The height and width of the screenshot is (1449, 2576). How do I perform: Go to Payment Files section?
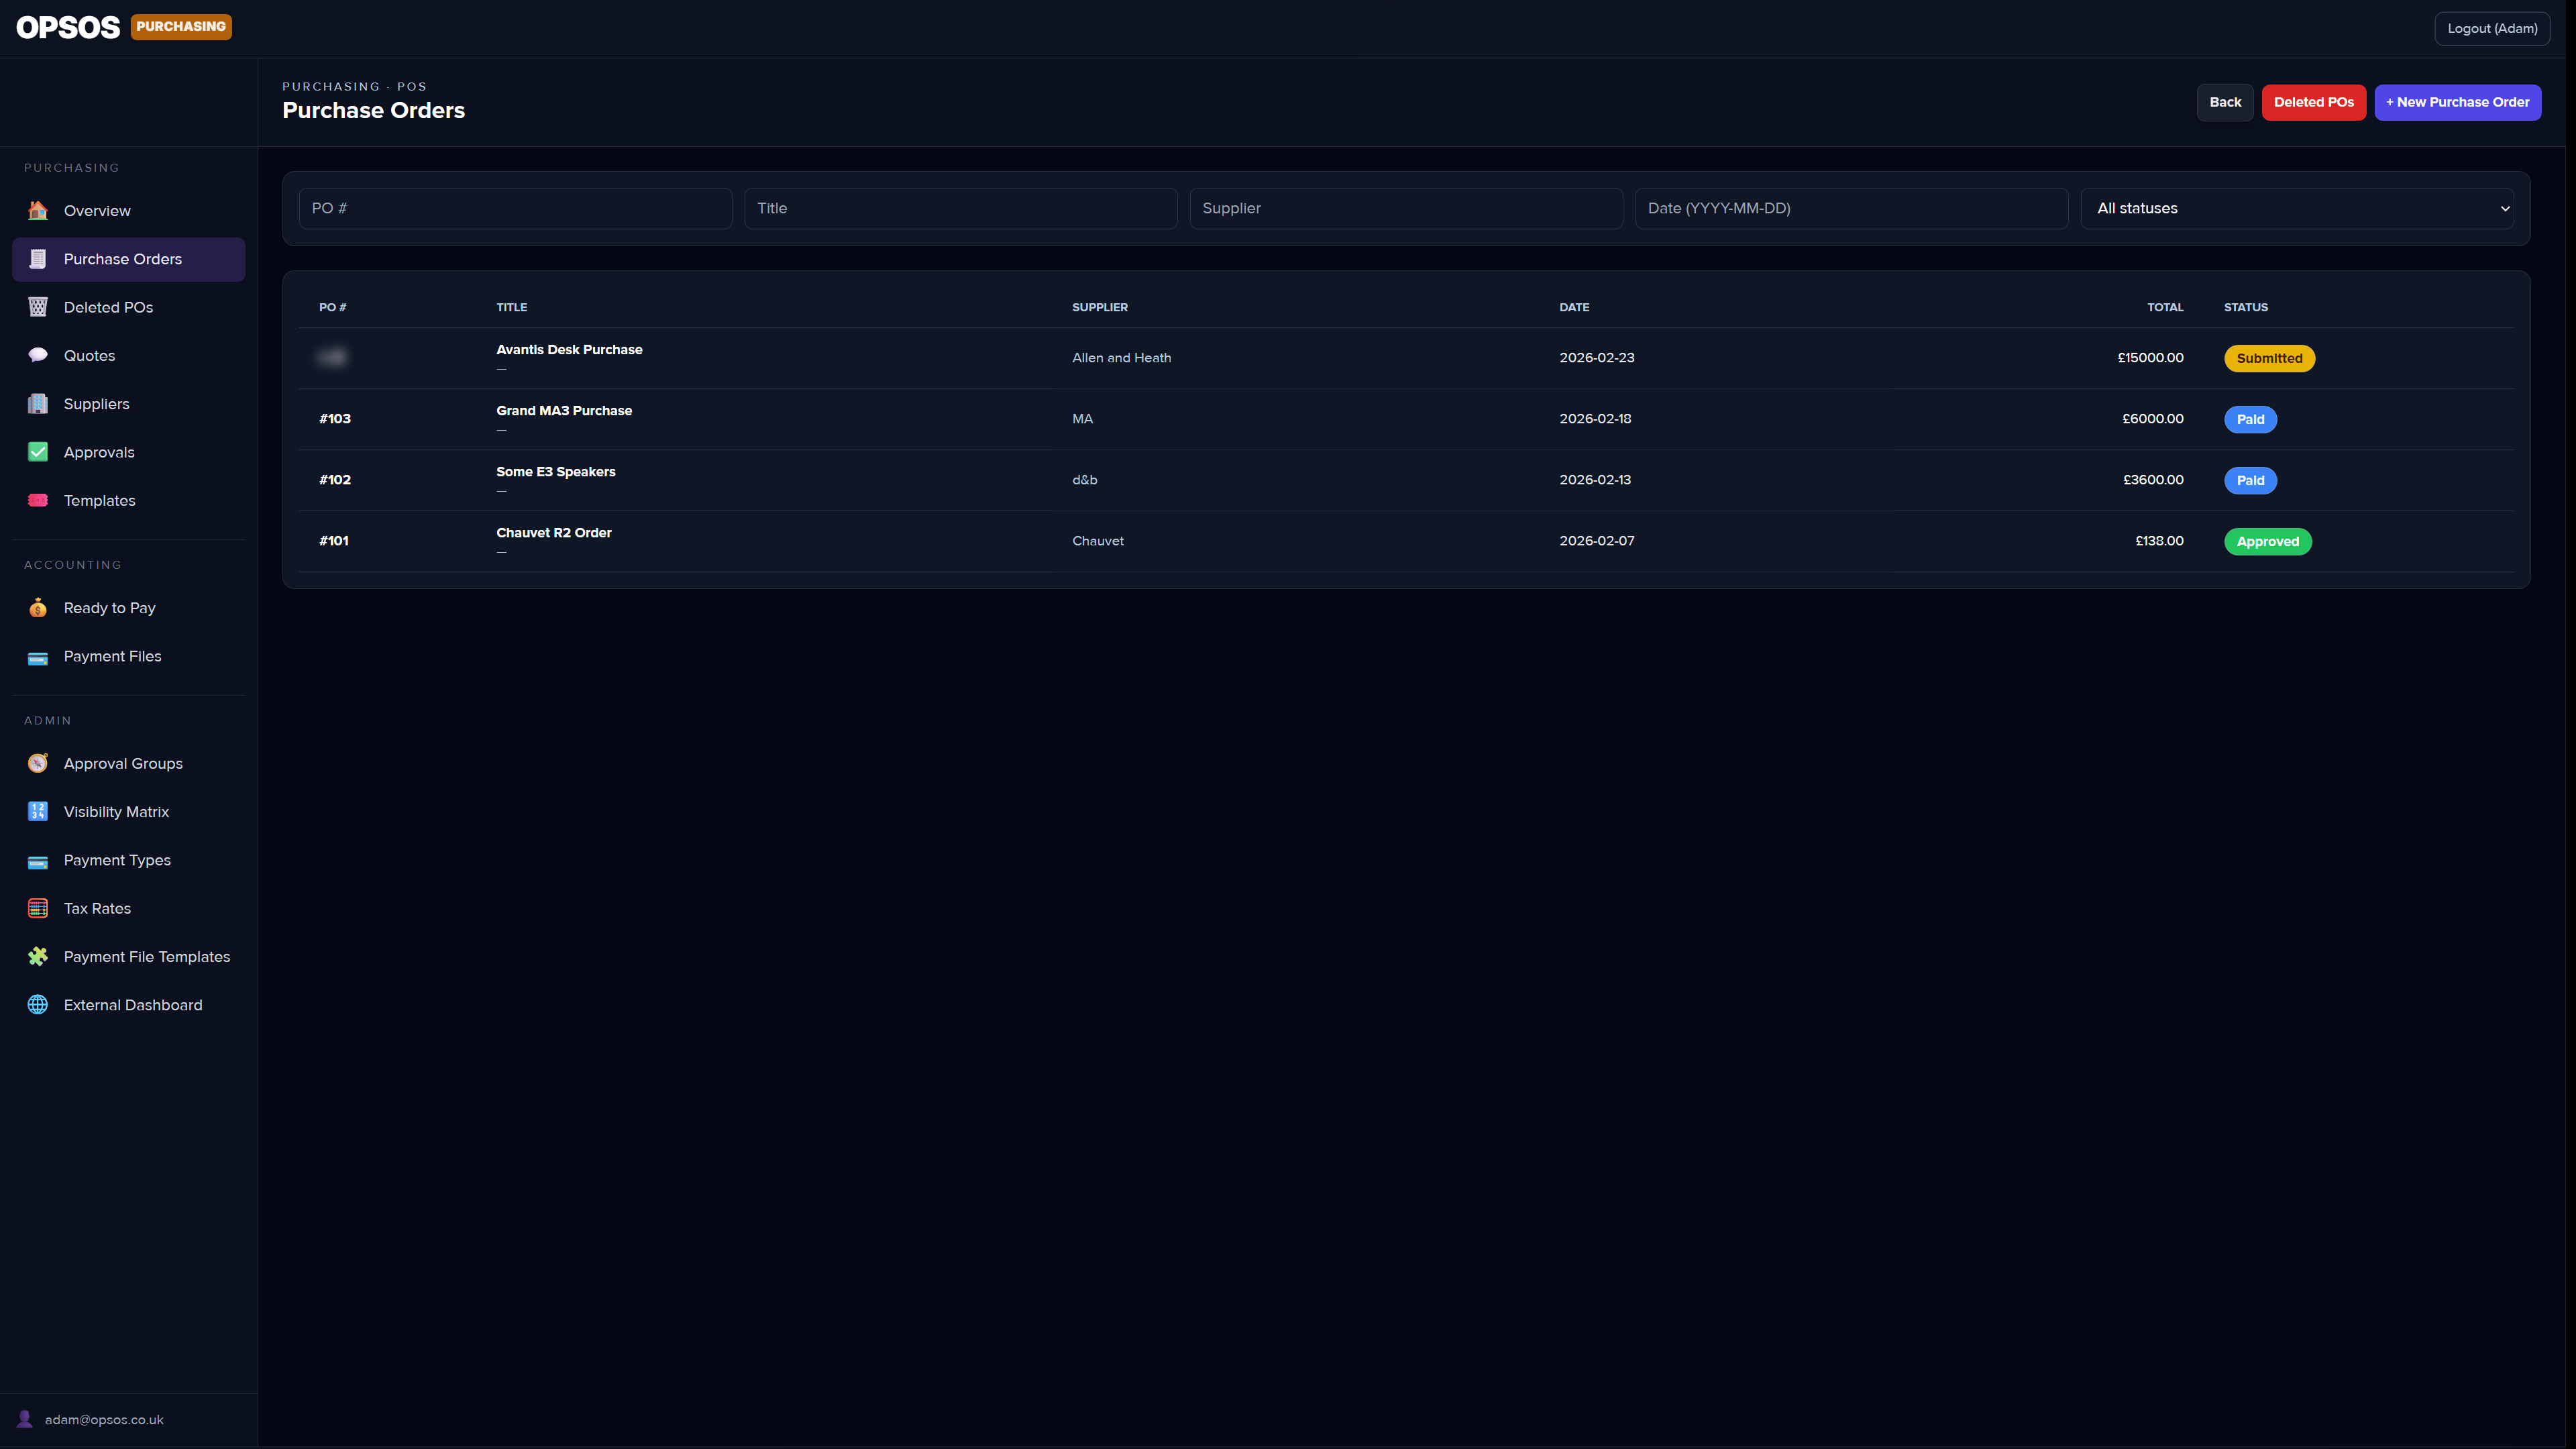pos(112,656)
